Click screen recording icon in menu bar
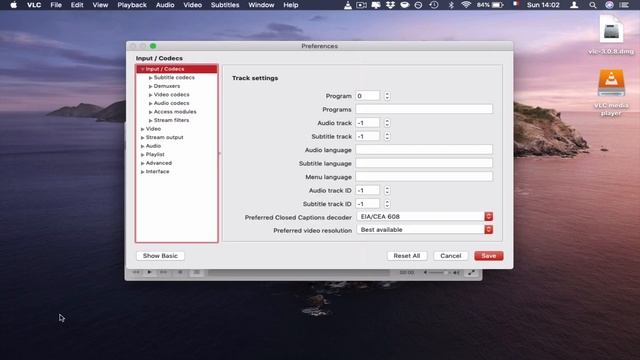640x360 pixels. coord(361,5)
